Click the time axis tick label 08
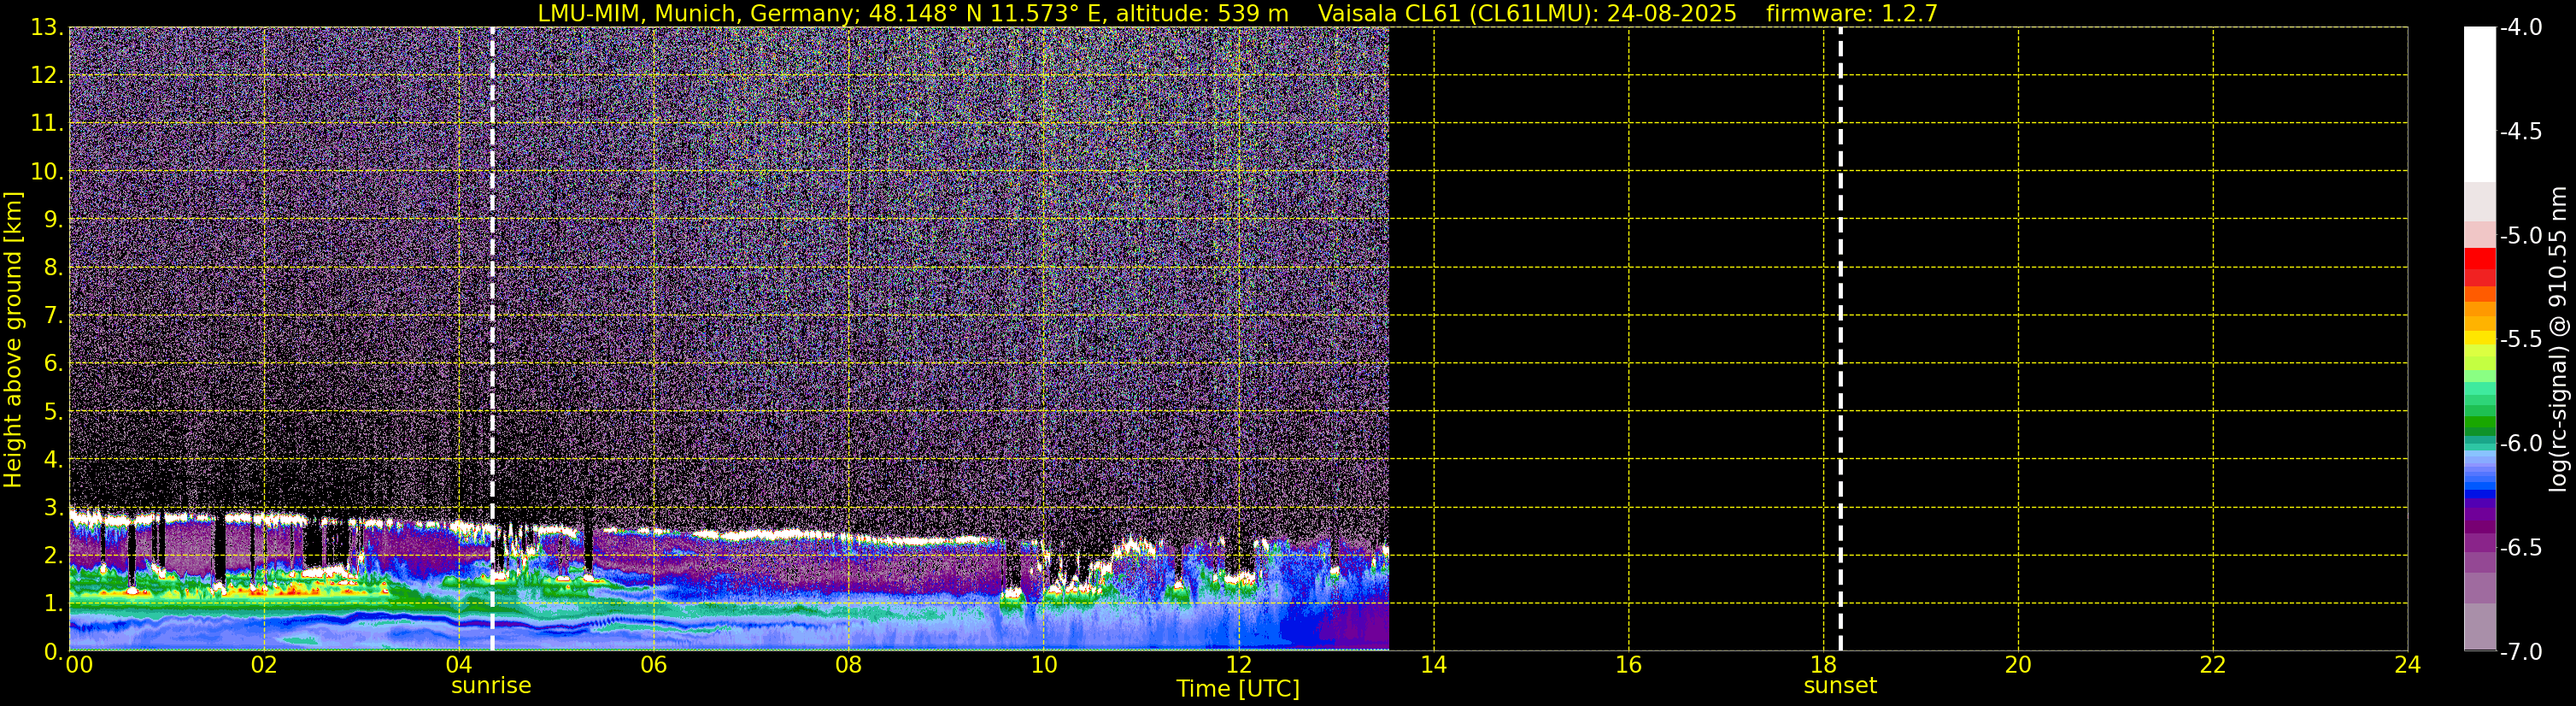 click(x=849, y=665)
